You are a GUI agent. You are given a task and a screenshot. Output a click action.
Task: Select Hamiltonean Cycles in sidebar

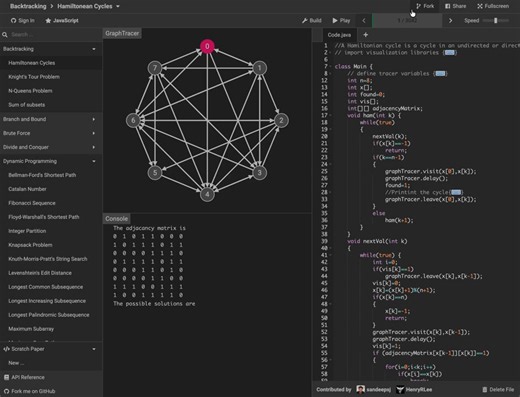[x=51, y=63]
